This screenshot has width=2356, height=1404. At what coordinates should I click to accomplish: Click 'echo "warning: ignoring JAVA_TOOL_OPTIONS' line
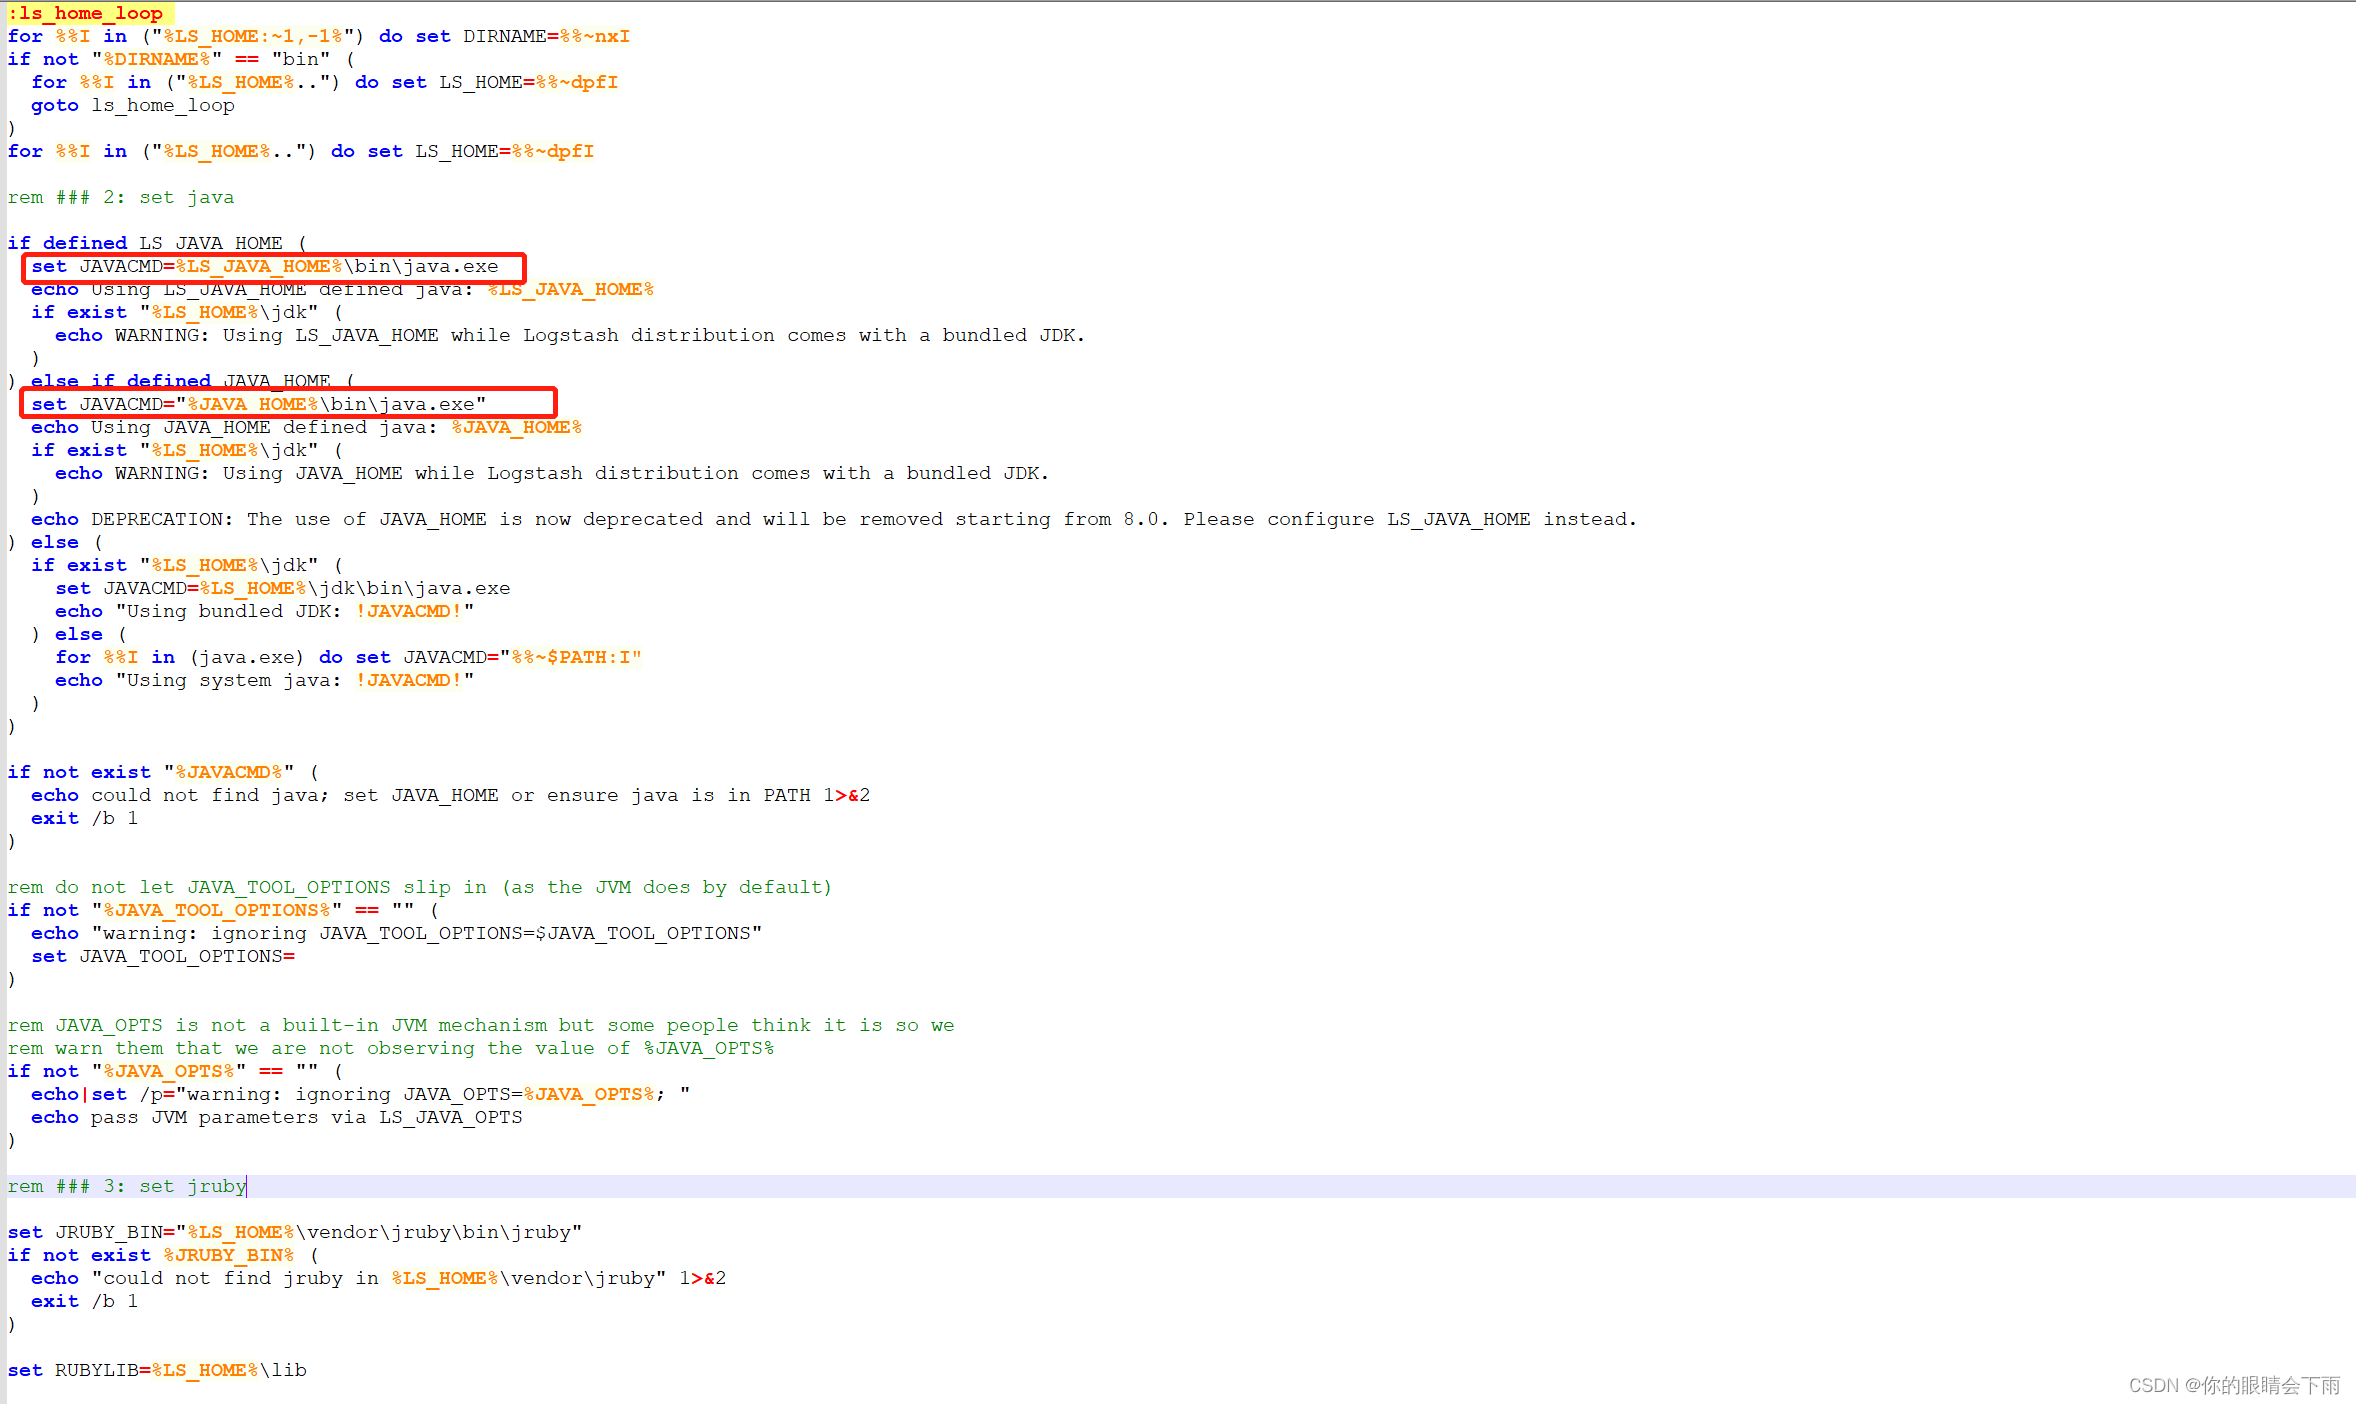point(397,933)
